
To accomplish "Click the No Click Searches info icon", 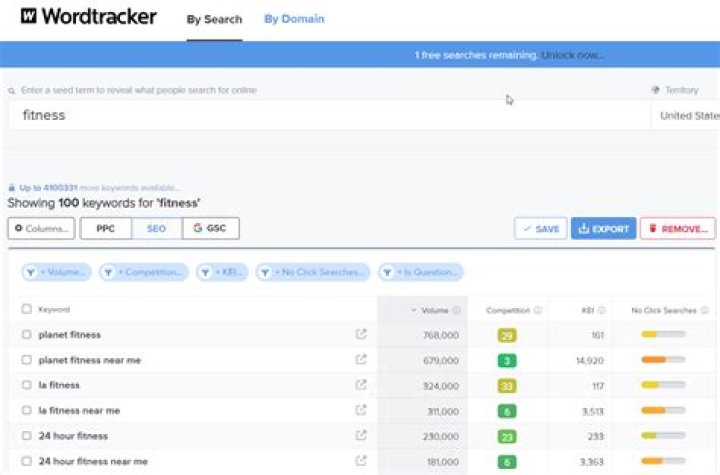I will (x=704, y=311).
